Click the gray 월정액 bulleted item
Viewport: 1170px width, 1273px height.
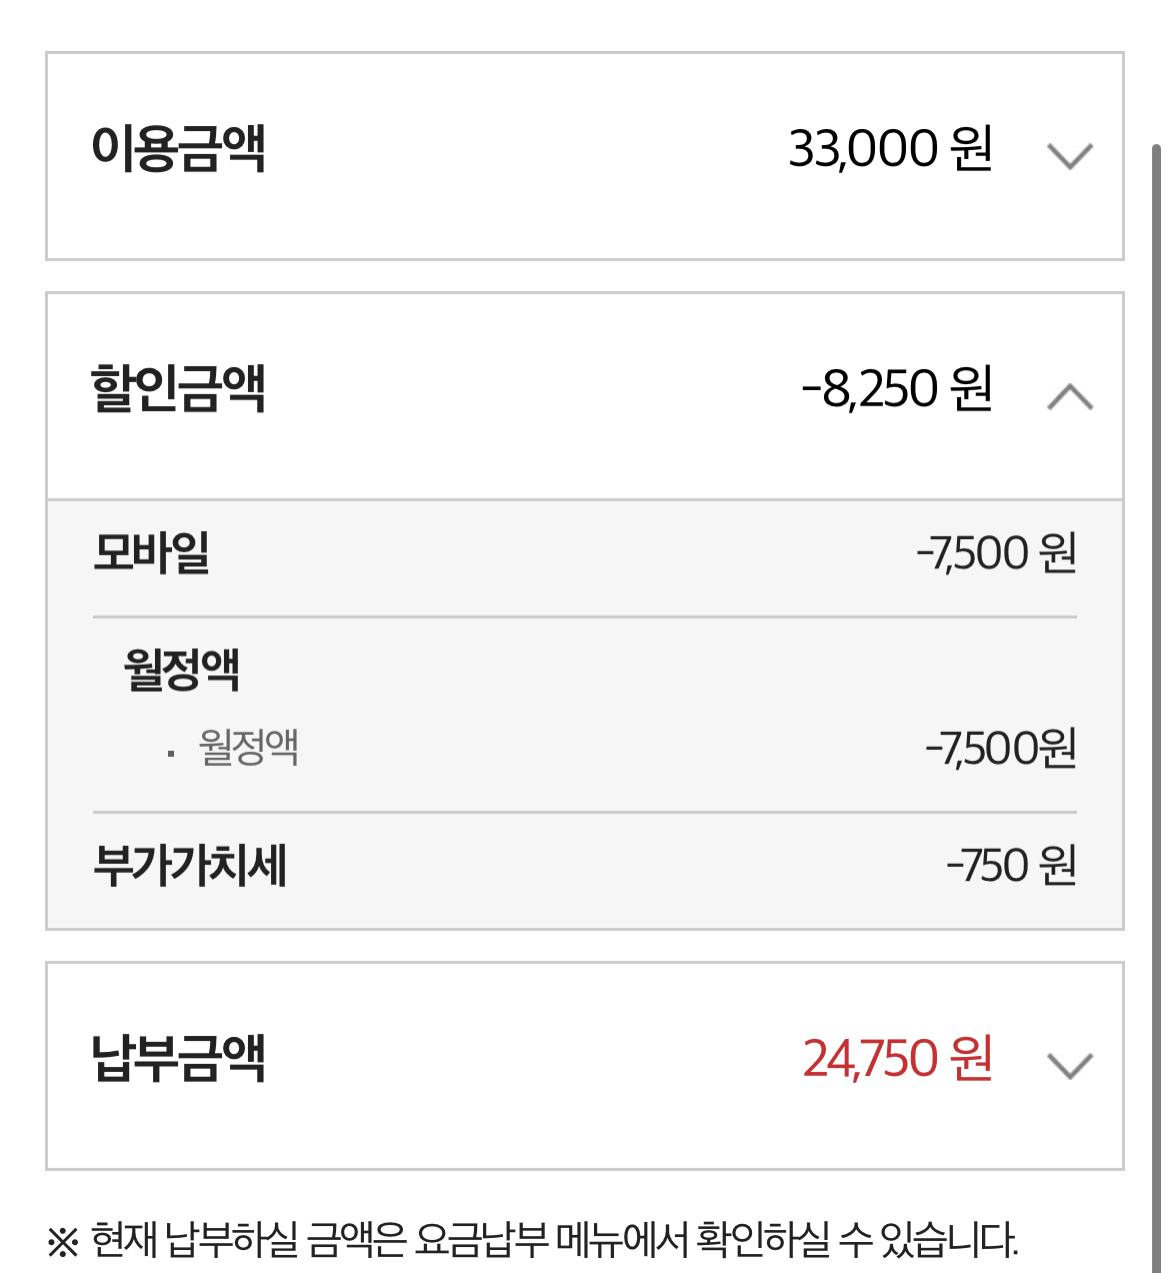(x=249, y=747)
